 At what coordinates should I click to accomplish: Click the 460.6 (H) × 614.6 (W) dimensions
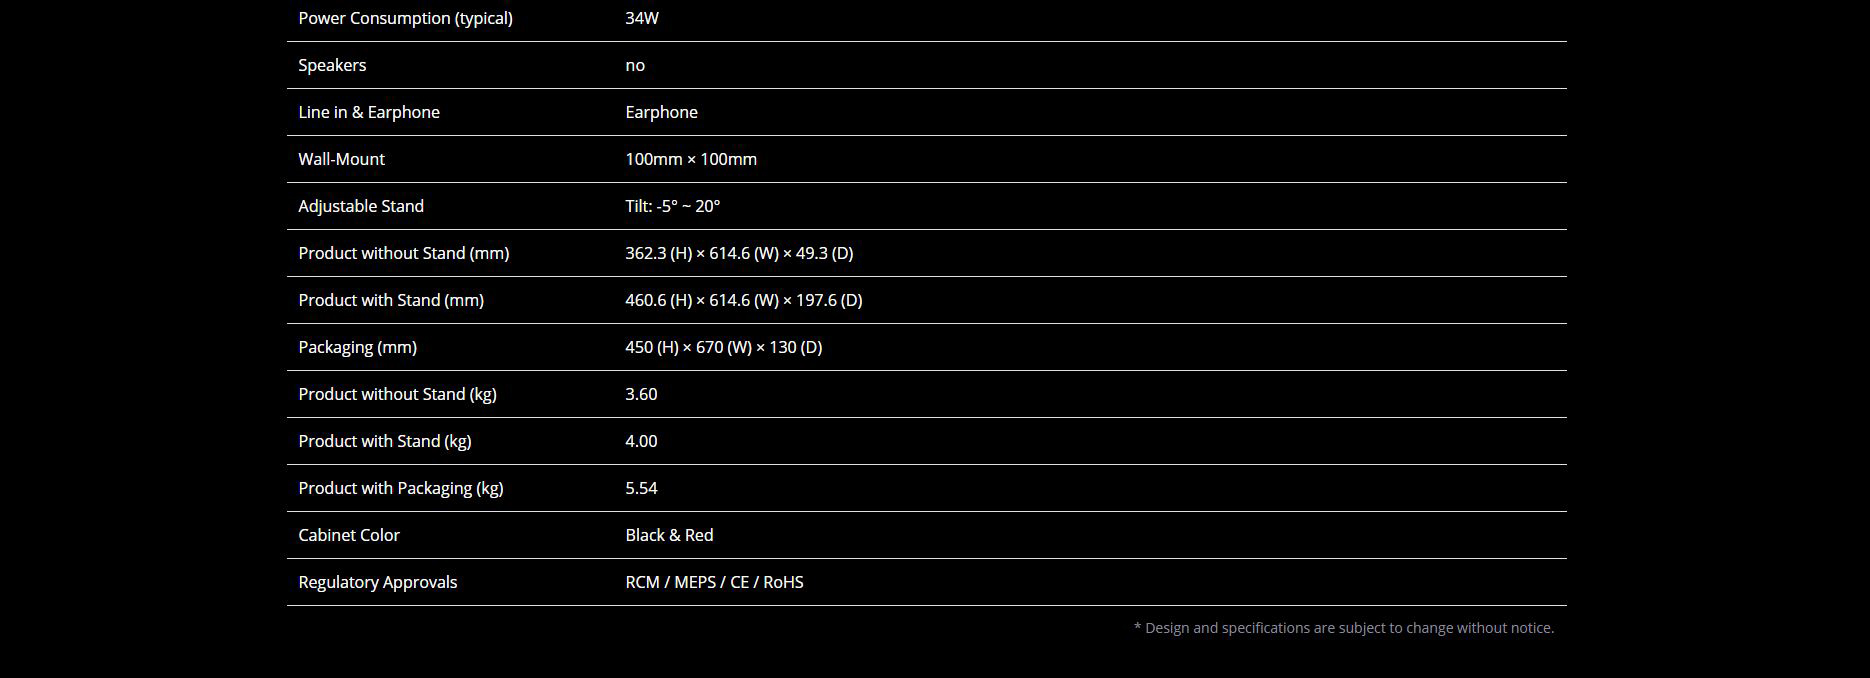(x=744, y=300)
